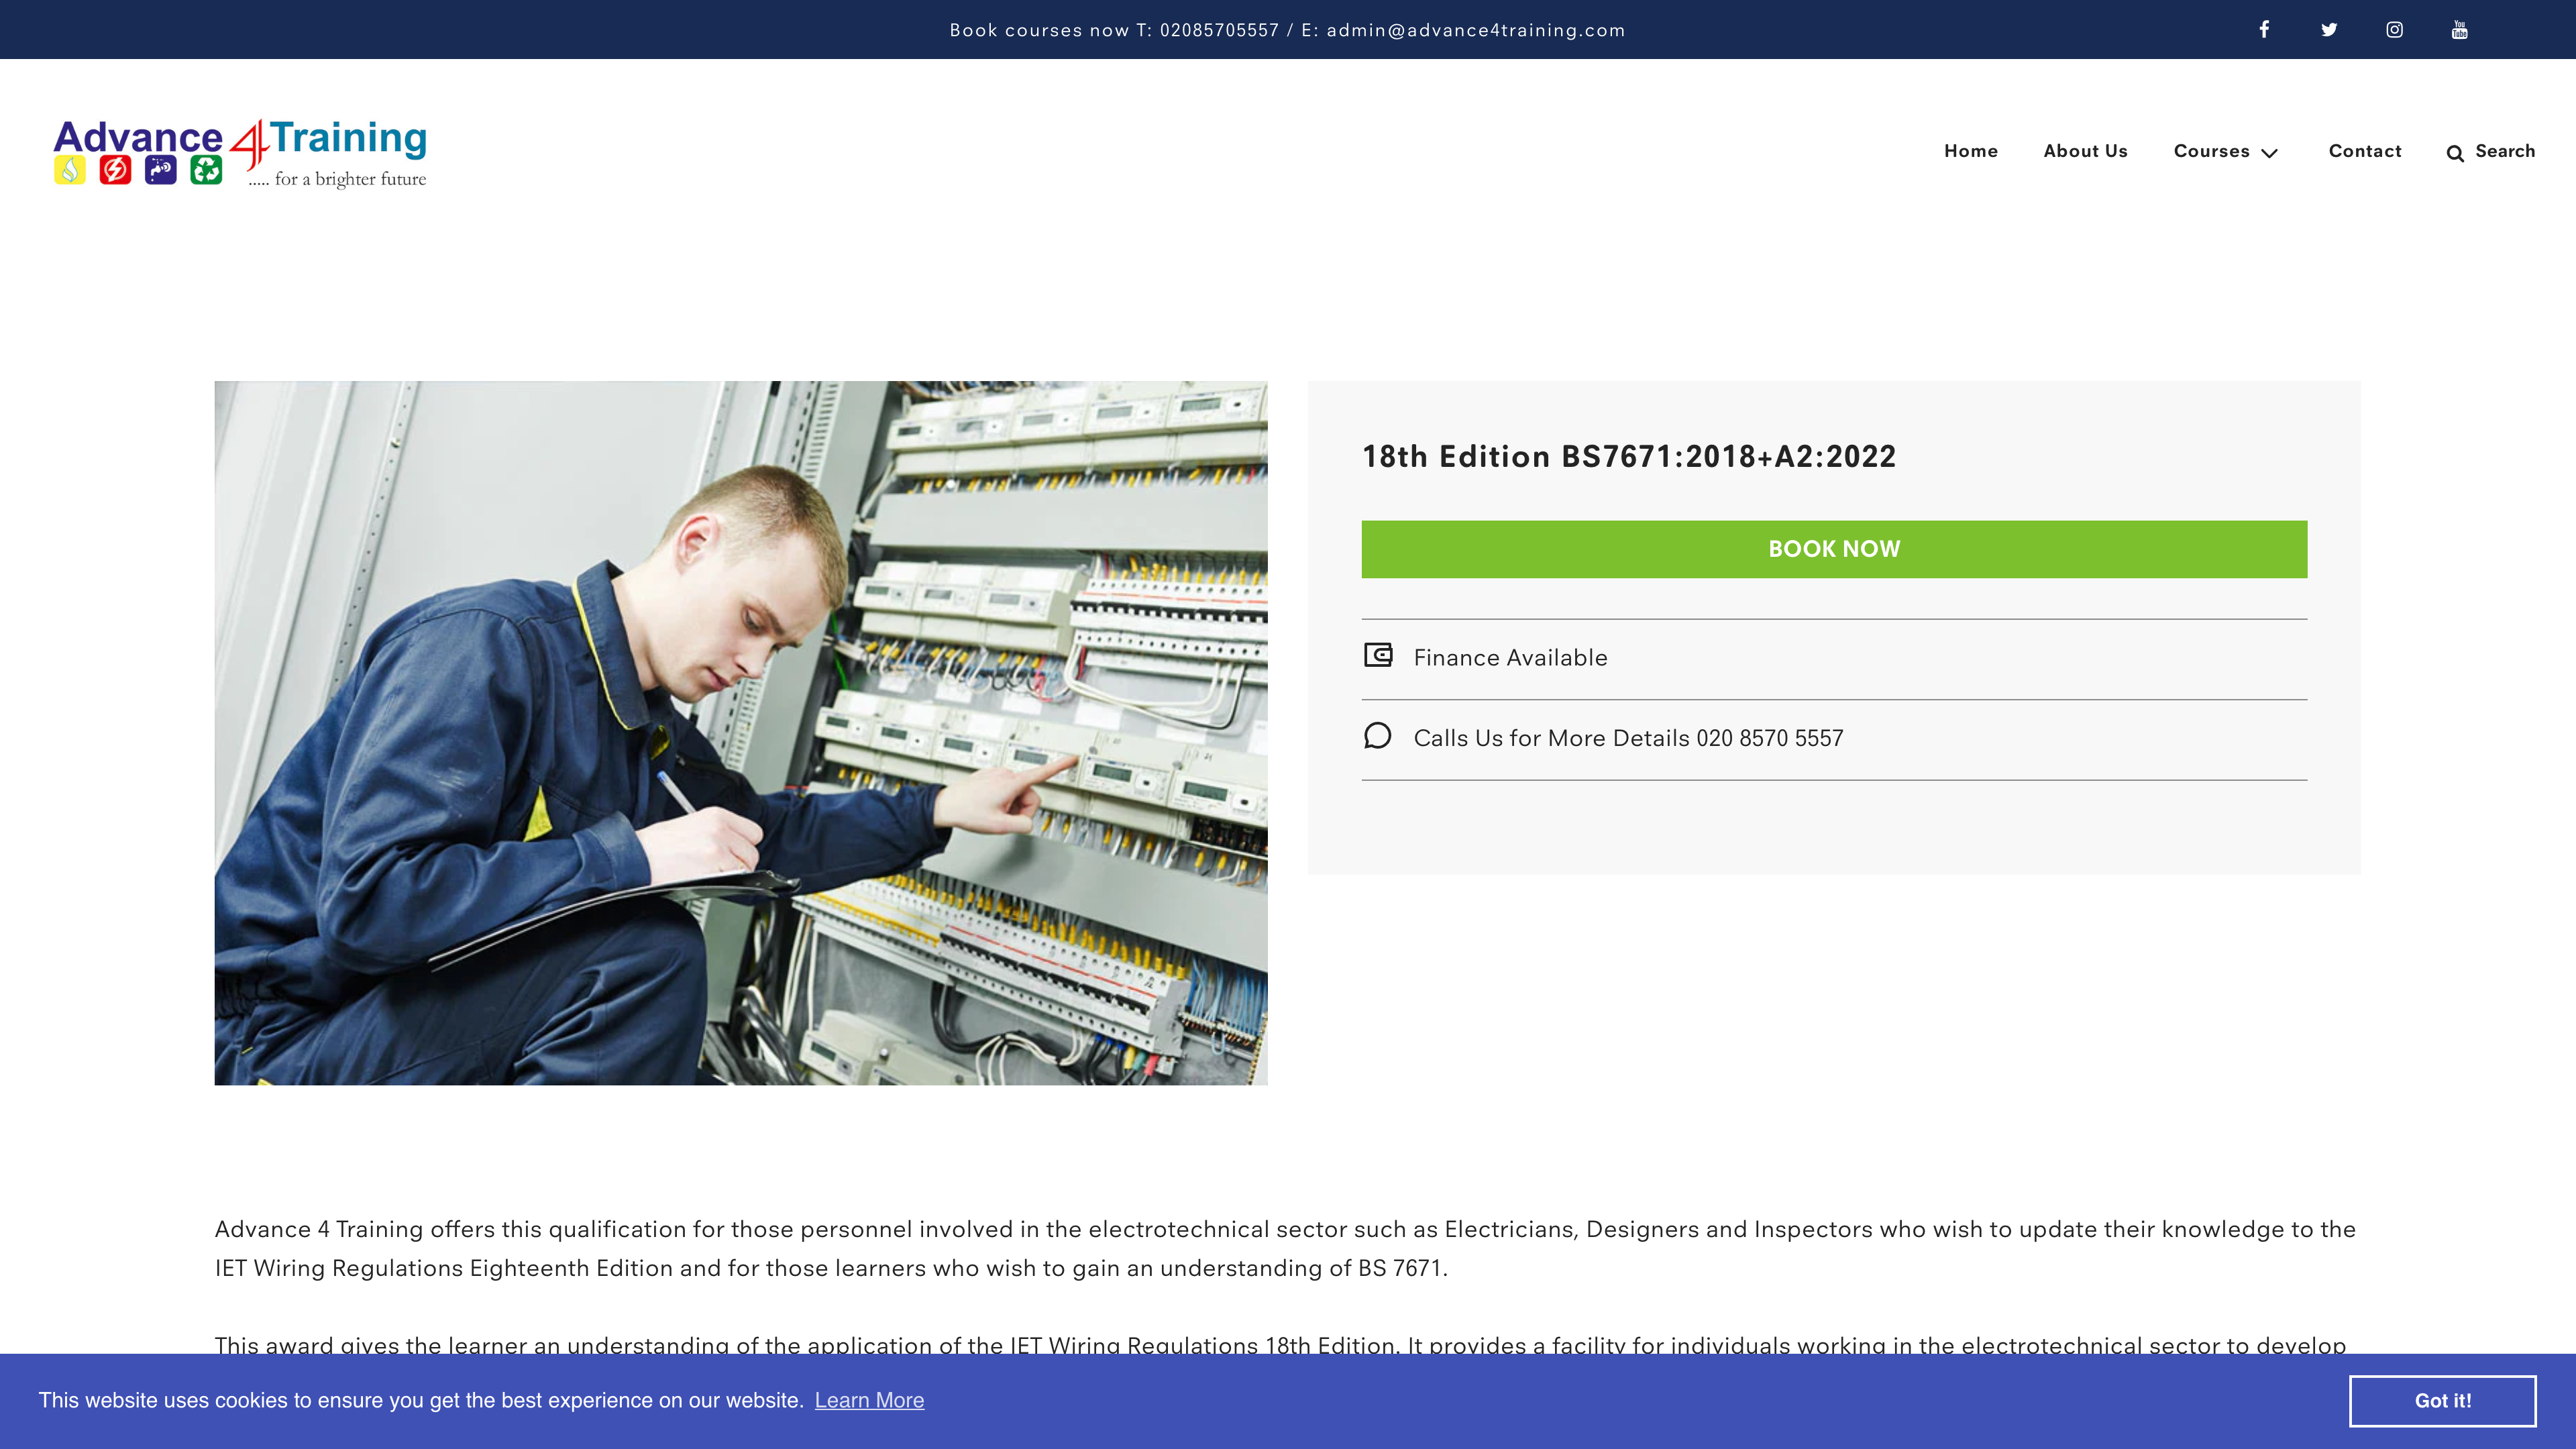Open the Instagram social icon
Viewport: 2576px width, 1449px height.
click(2395, 29)
